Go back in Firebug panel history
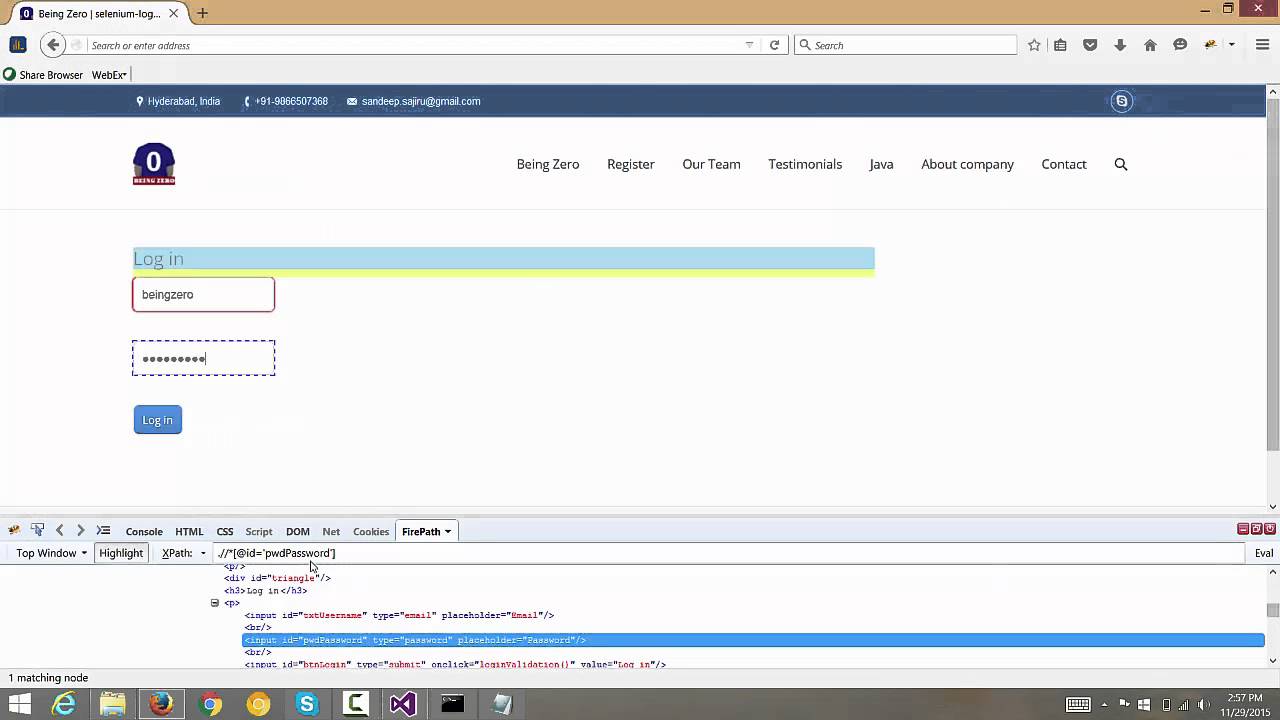The image size is (1280, 720). click(x=59, y=531)
